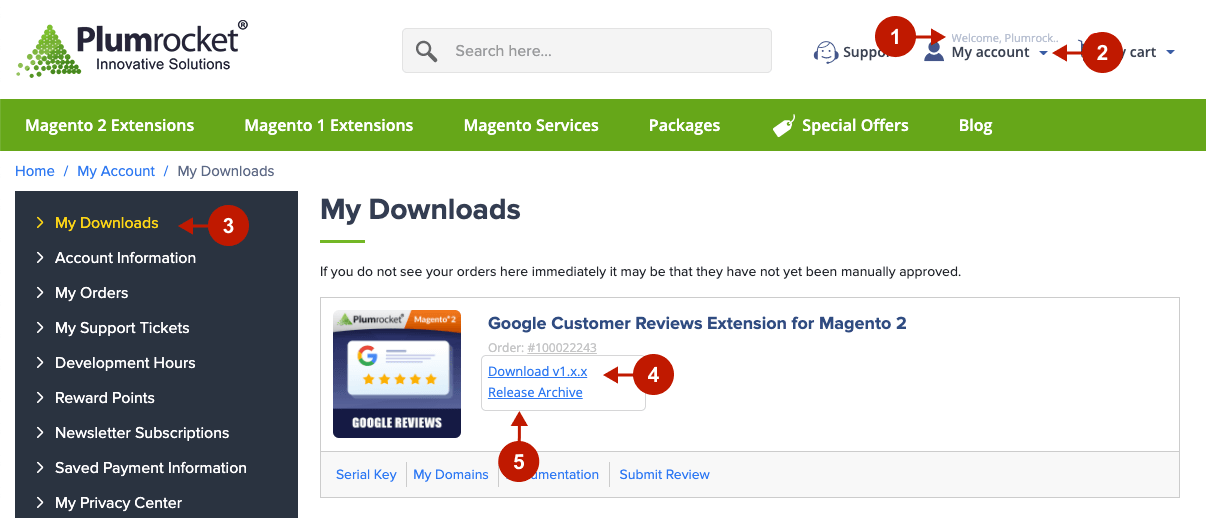Screen dimensions: 1206x518
Task: Go to My Account breadcrumb
Action: click(116, 171)
